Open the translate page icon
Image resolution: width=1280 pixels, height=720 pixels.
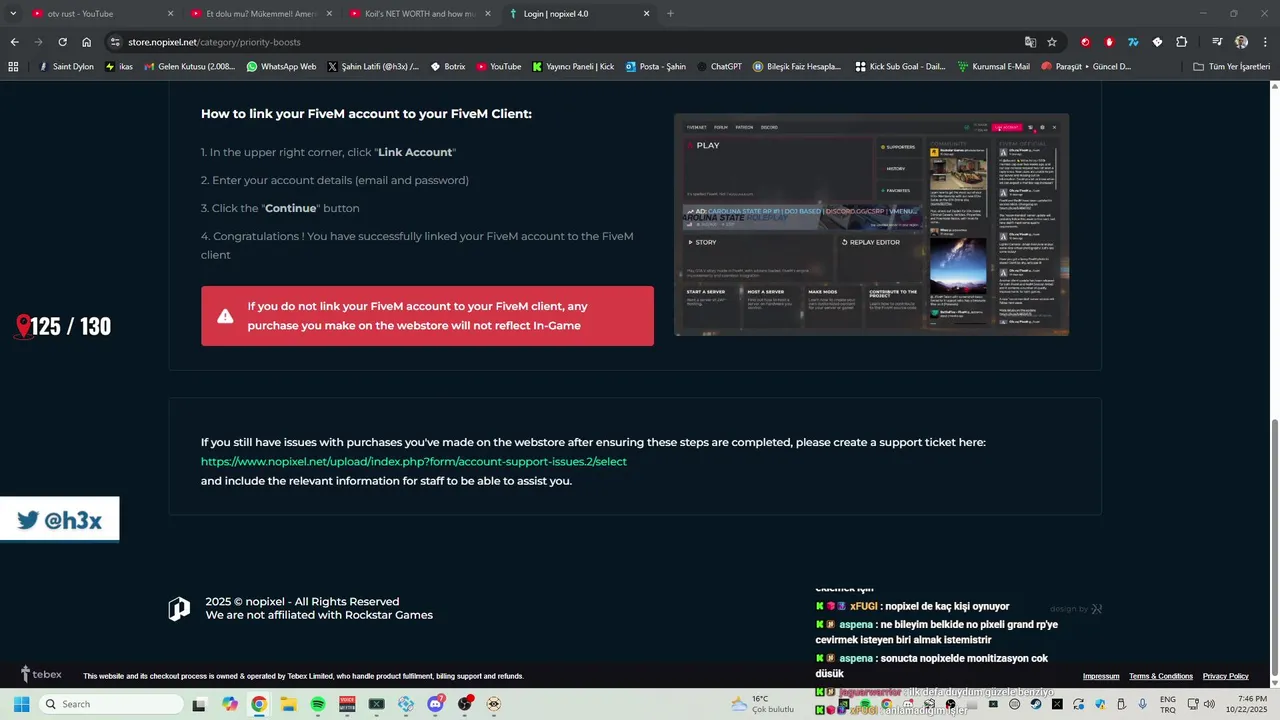[1030, 42]
